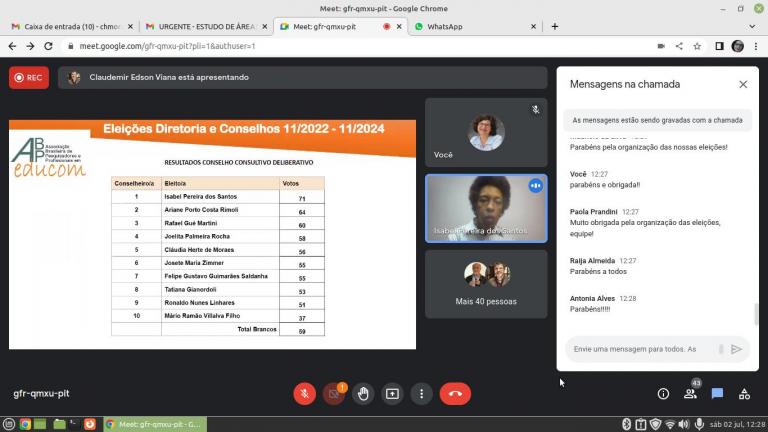Open the Mais 40 pessoas tile
Screen dimensions: 768x432
pos(486,284)
